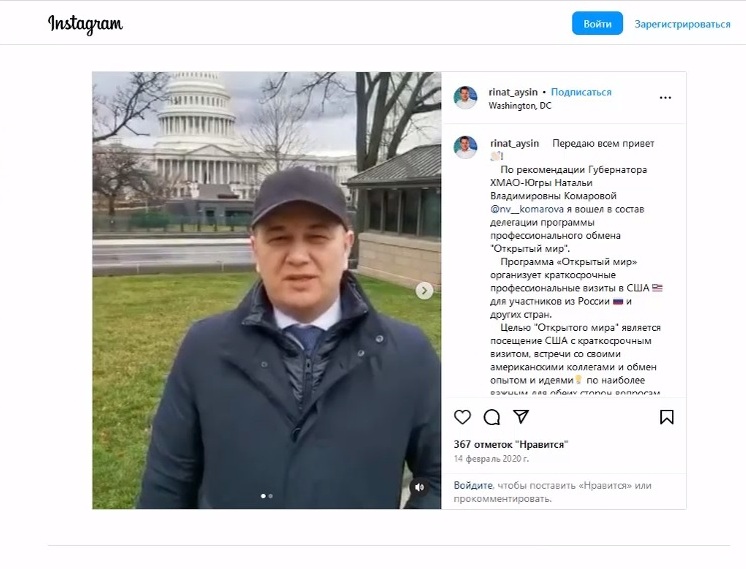View the 367 likes count

(x=511, y=445)
